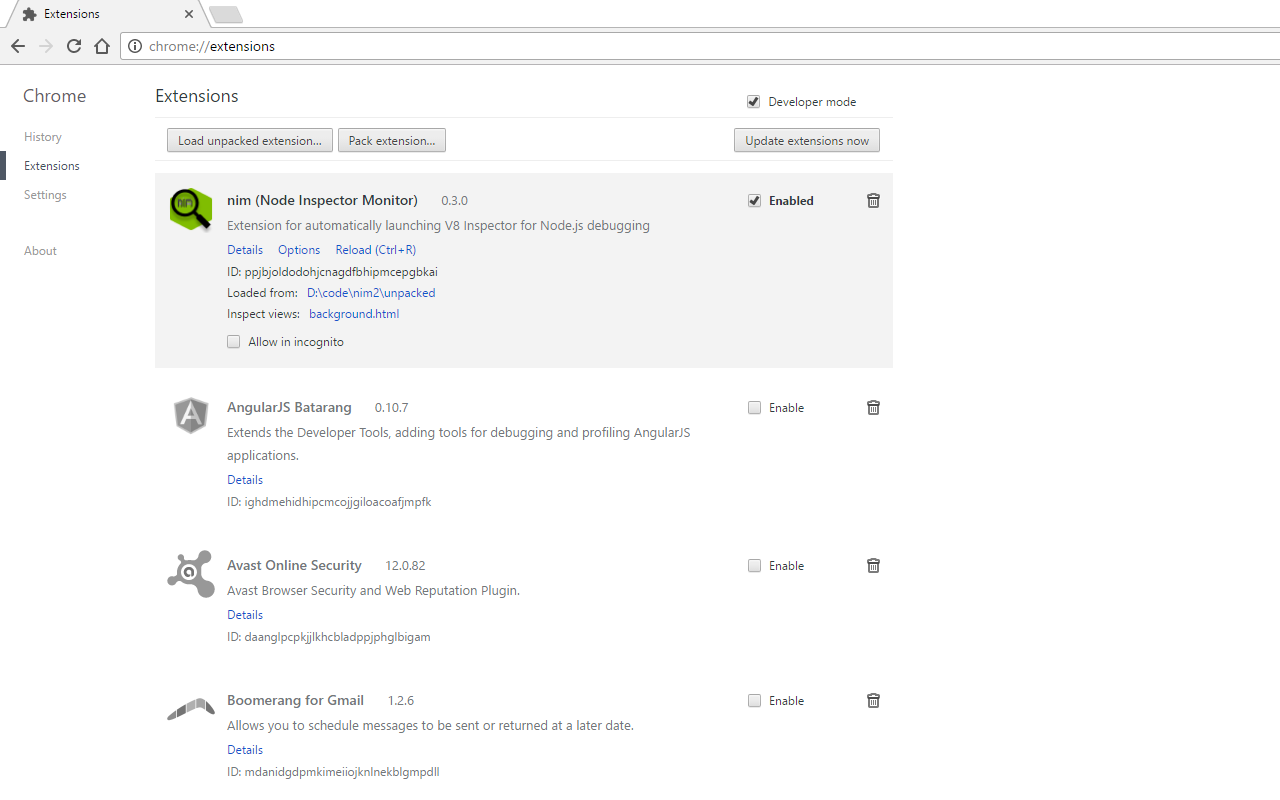Open About in the Chrome sidebar
1280x800 pixels.
[40, 251]
